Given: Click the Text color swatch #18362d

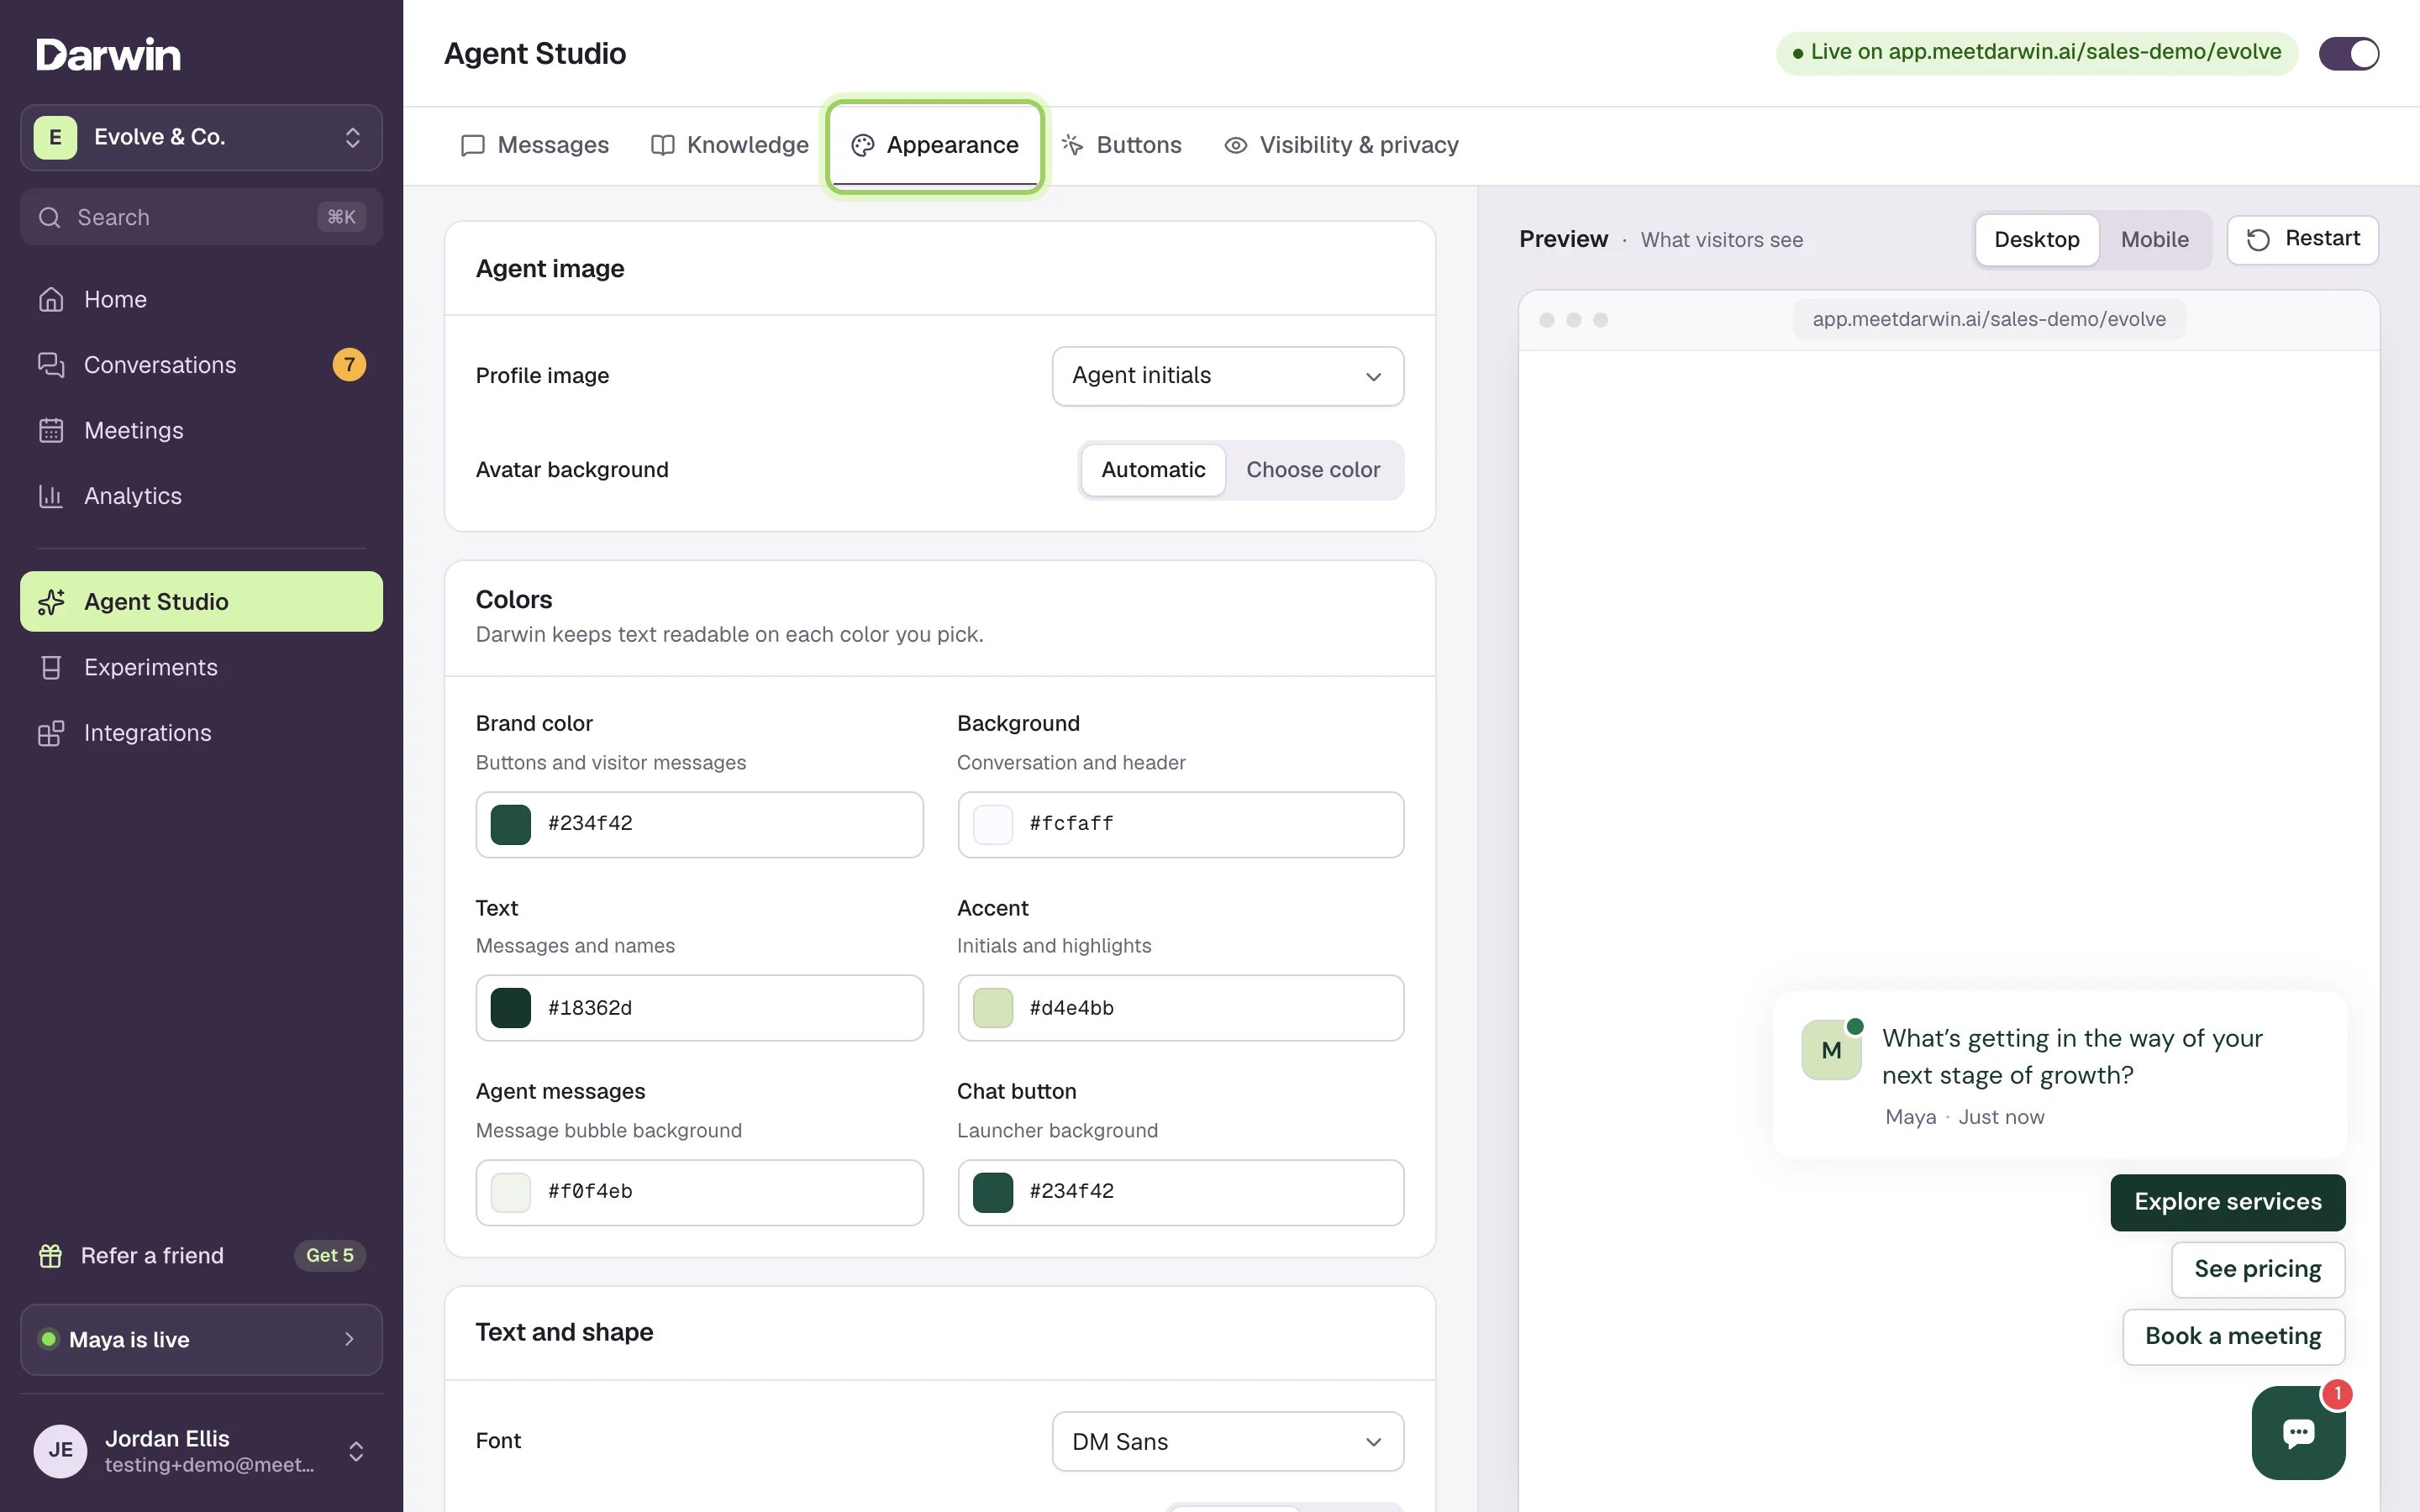Looking at the screenshot, I should pos(510,1008).
